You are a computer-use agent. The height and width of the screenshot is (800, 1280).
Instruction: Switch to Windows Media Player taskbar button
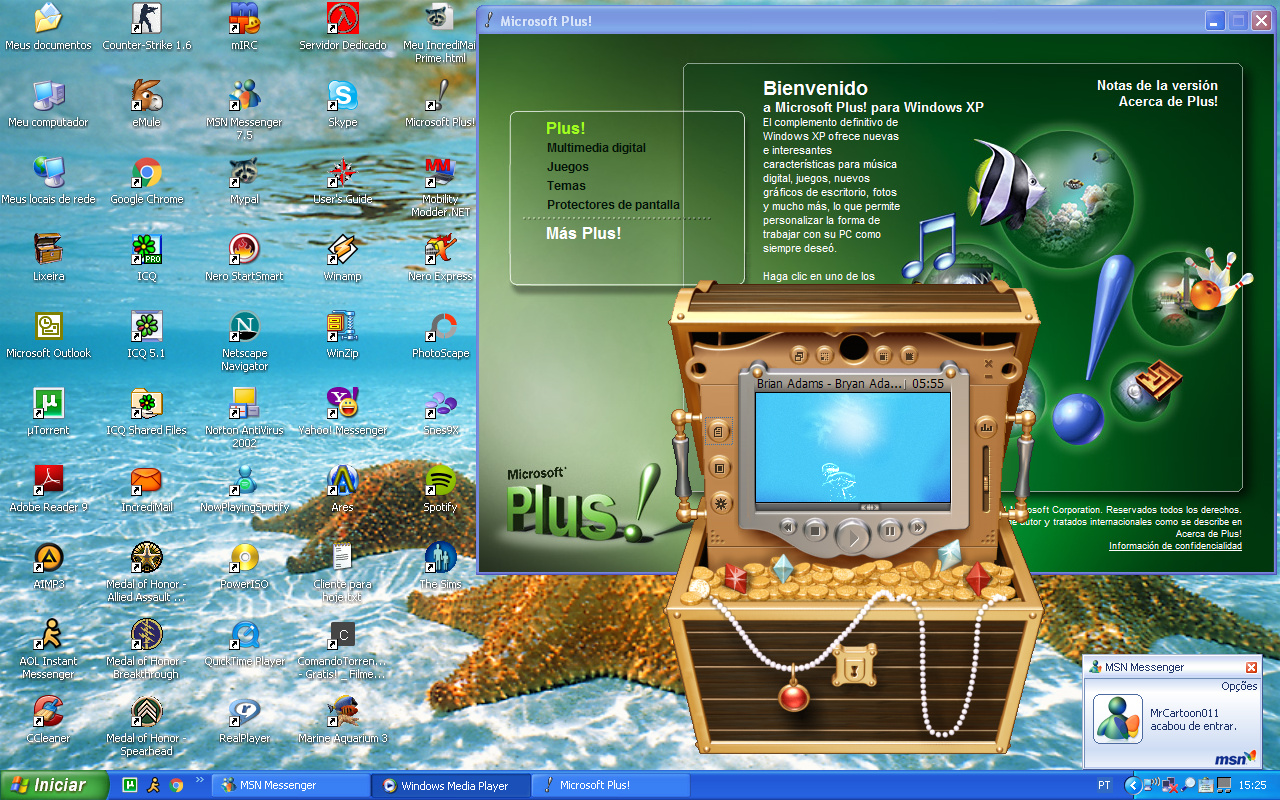coord(451,786)
